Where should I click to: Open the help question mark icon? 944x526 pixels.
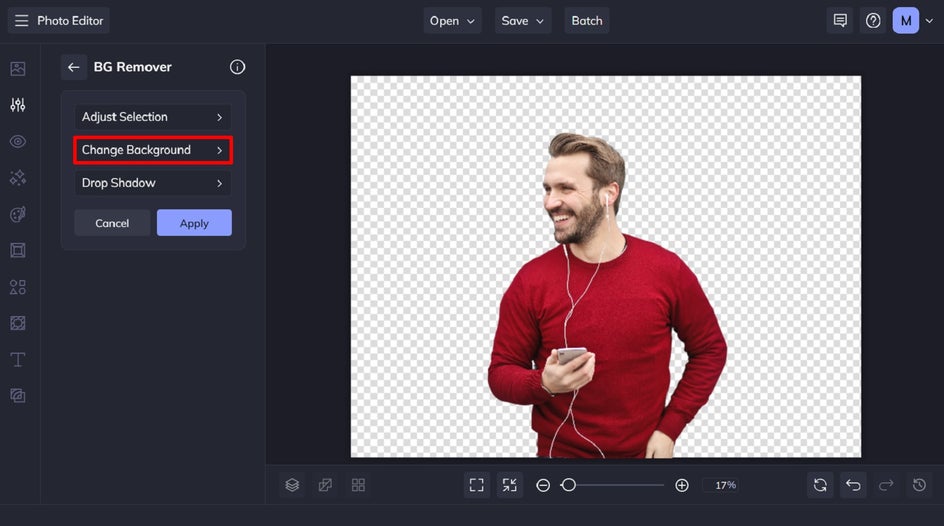pos(873,20)
